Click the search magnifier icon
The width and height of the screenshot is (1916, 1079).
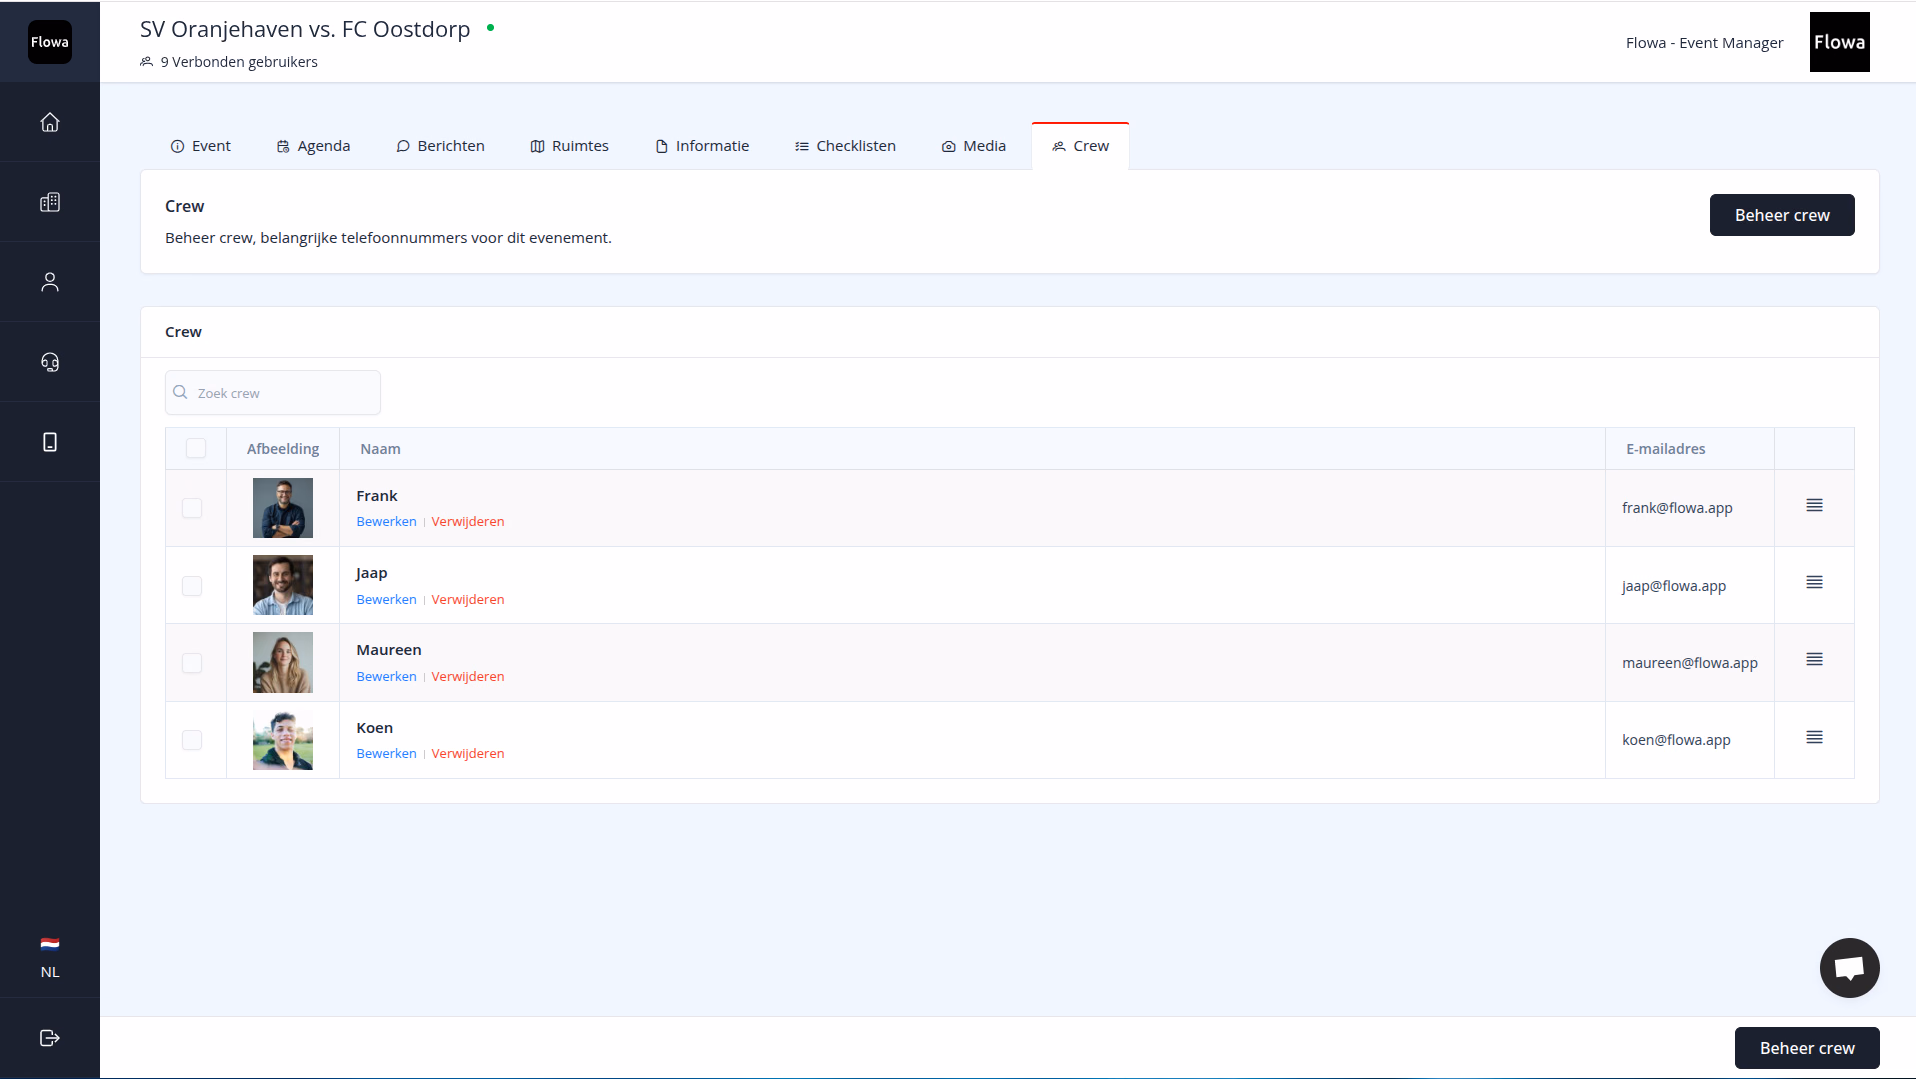[180, 392]
